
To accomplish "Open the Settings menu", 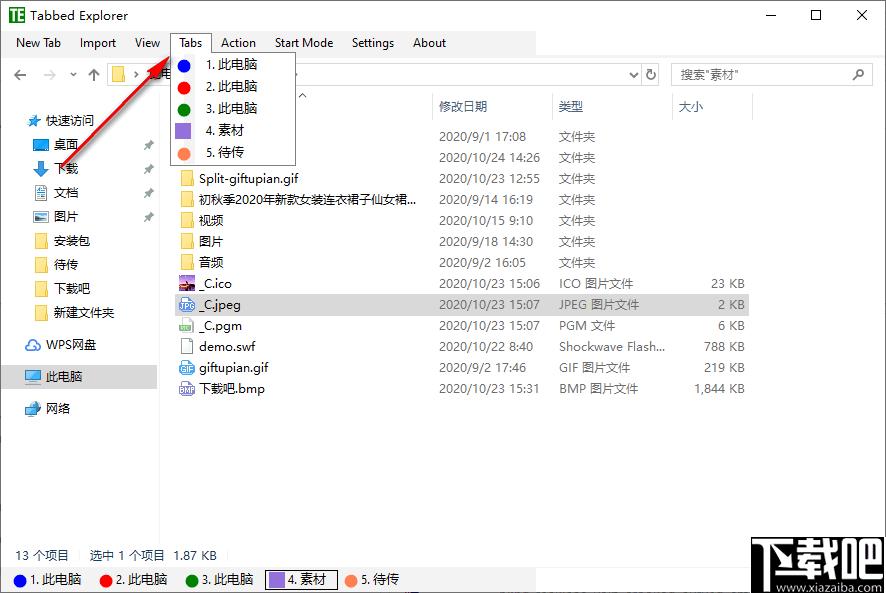I will click(x=373, y=43).
